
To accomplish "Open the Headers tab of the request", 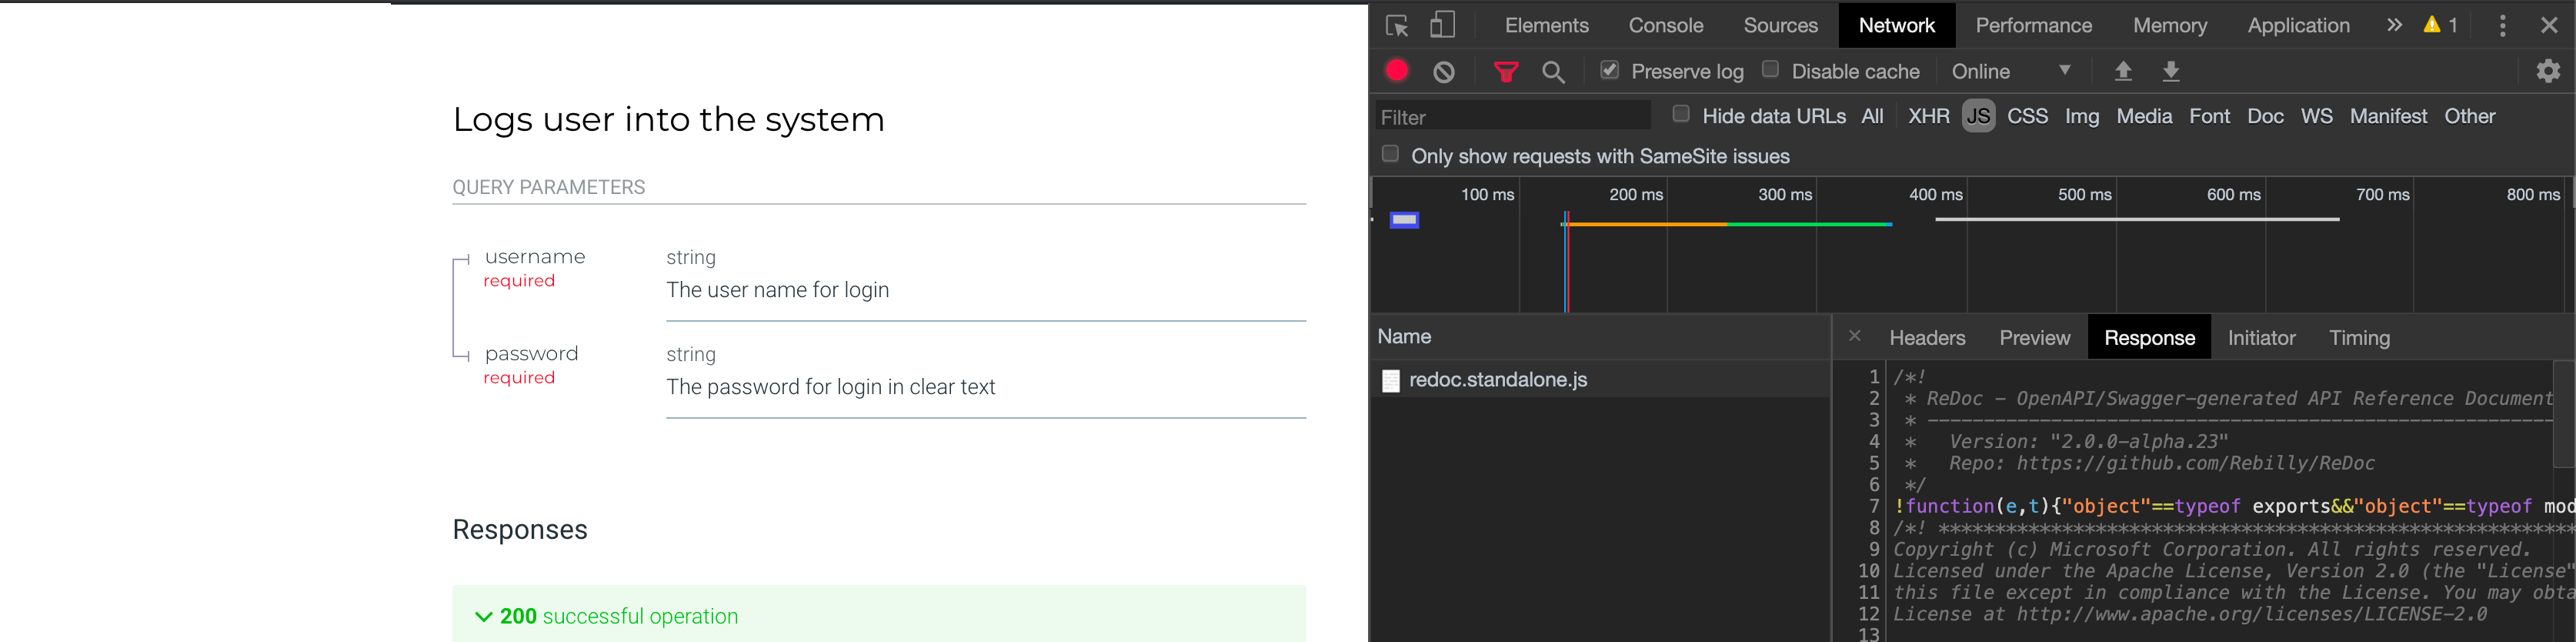I will (x=1927, y=338).
